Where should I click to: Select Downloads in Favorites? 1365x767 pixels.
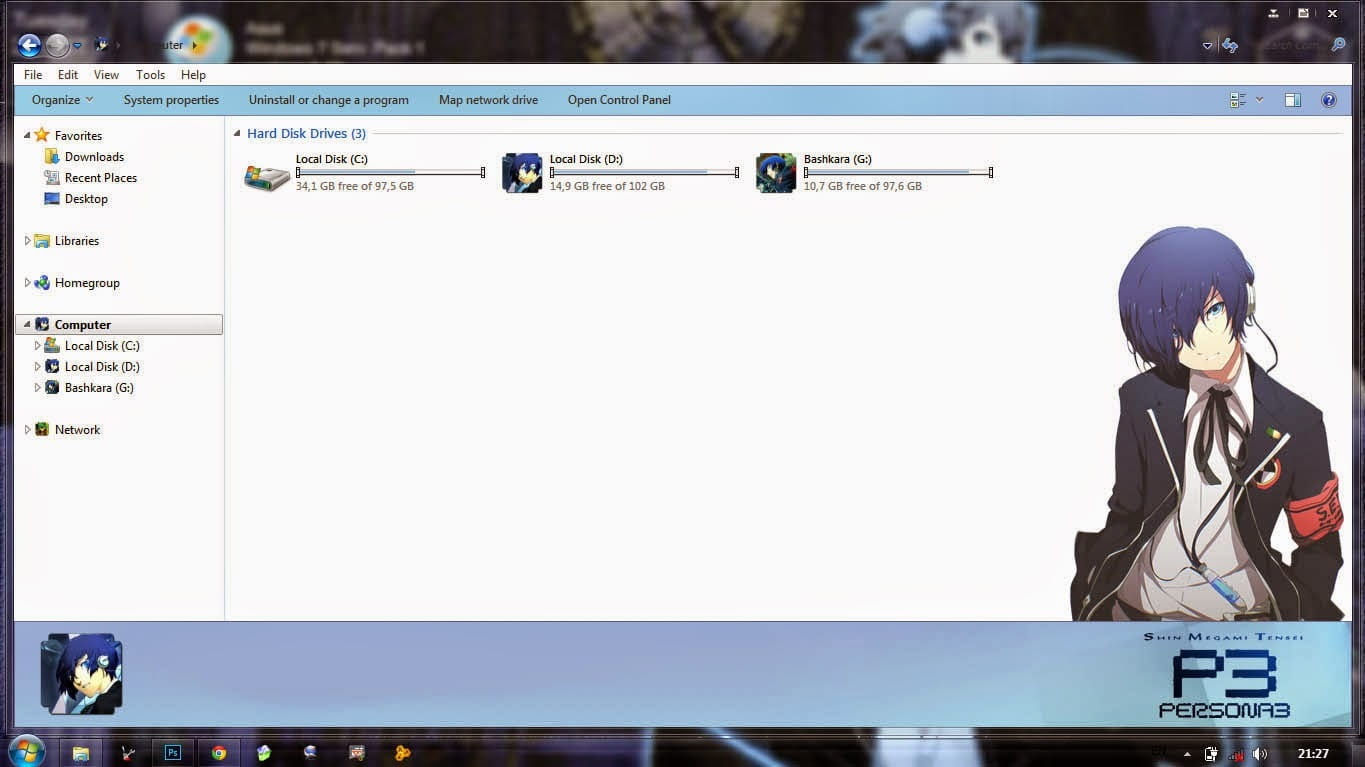pos(94,157)
